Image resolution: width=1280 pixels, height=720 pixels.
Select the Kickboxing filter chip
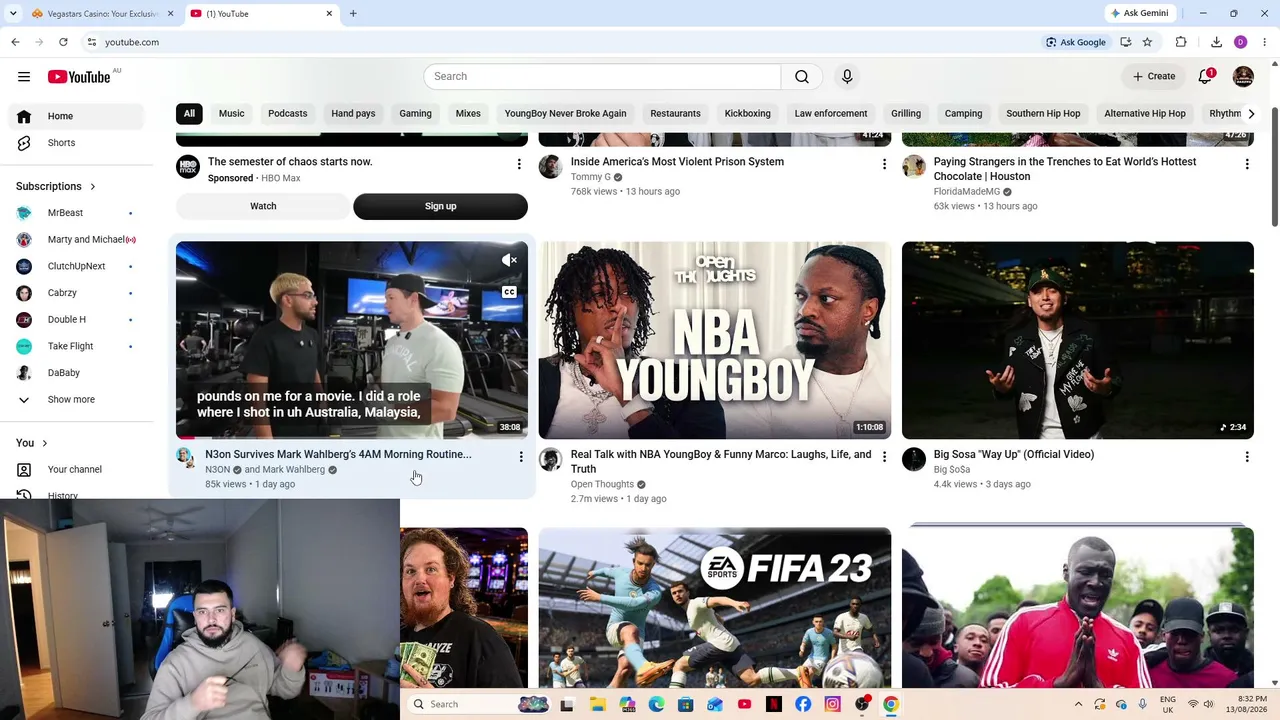[x=748, y=114]
